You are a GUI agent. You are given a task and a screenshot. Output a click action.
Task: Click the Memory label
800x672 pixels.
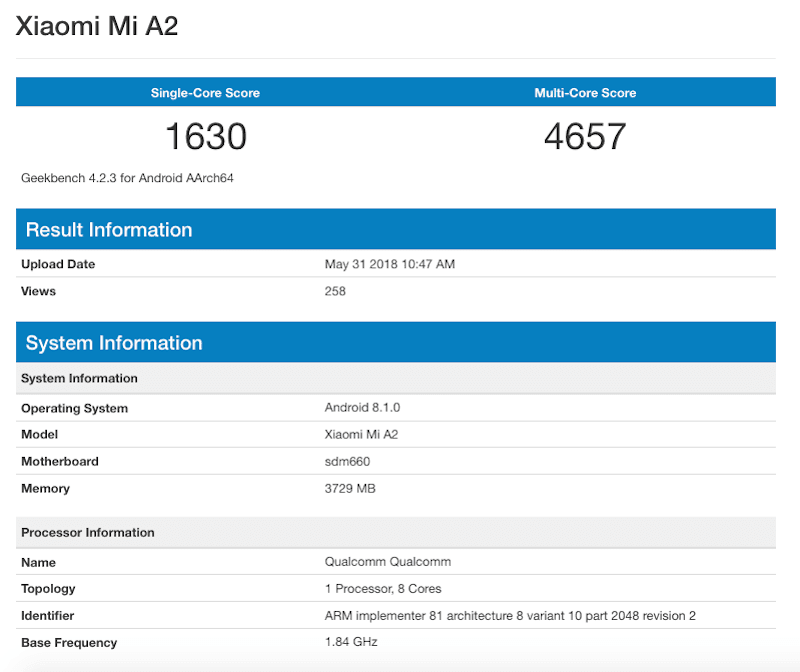click(45, 489)
